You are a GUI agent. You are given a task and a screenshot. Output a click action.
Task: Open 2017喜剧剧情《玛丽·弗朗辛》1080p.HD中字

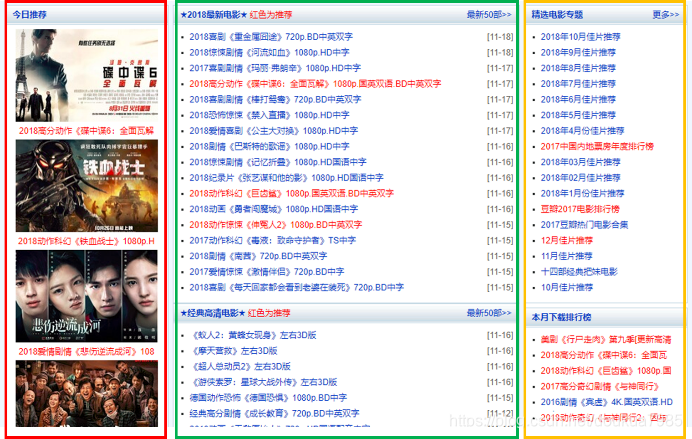(275, 68)
